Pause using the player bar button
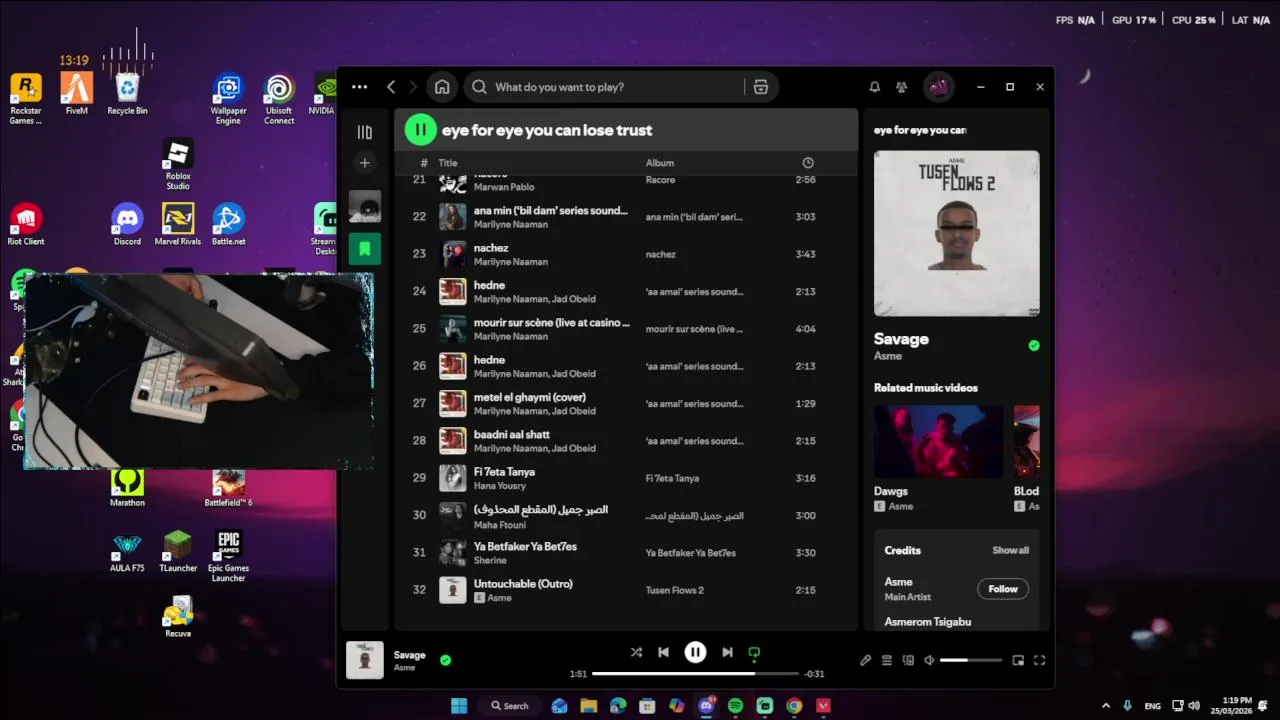The height and width of the screenshot is (720, 1280). pyautogui.click(x=695, y=652)
